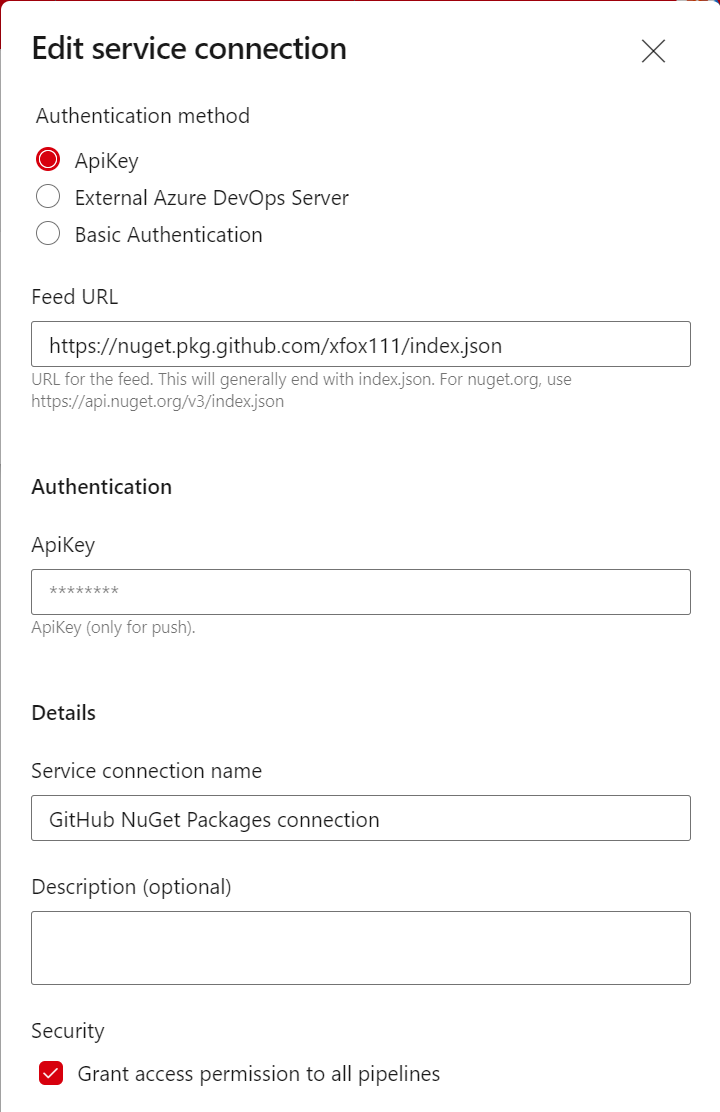Click the index.json feed description text

pos(300,379)
